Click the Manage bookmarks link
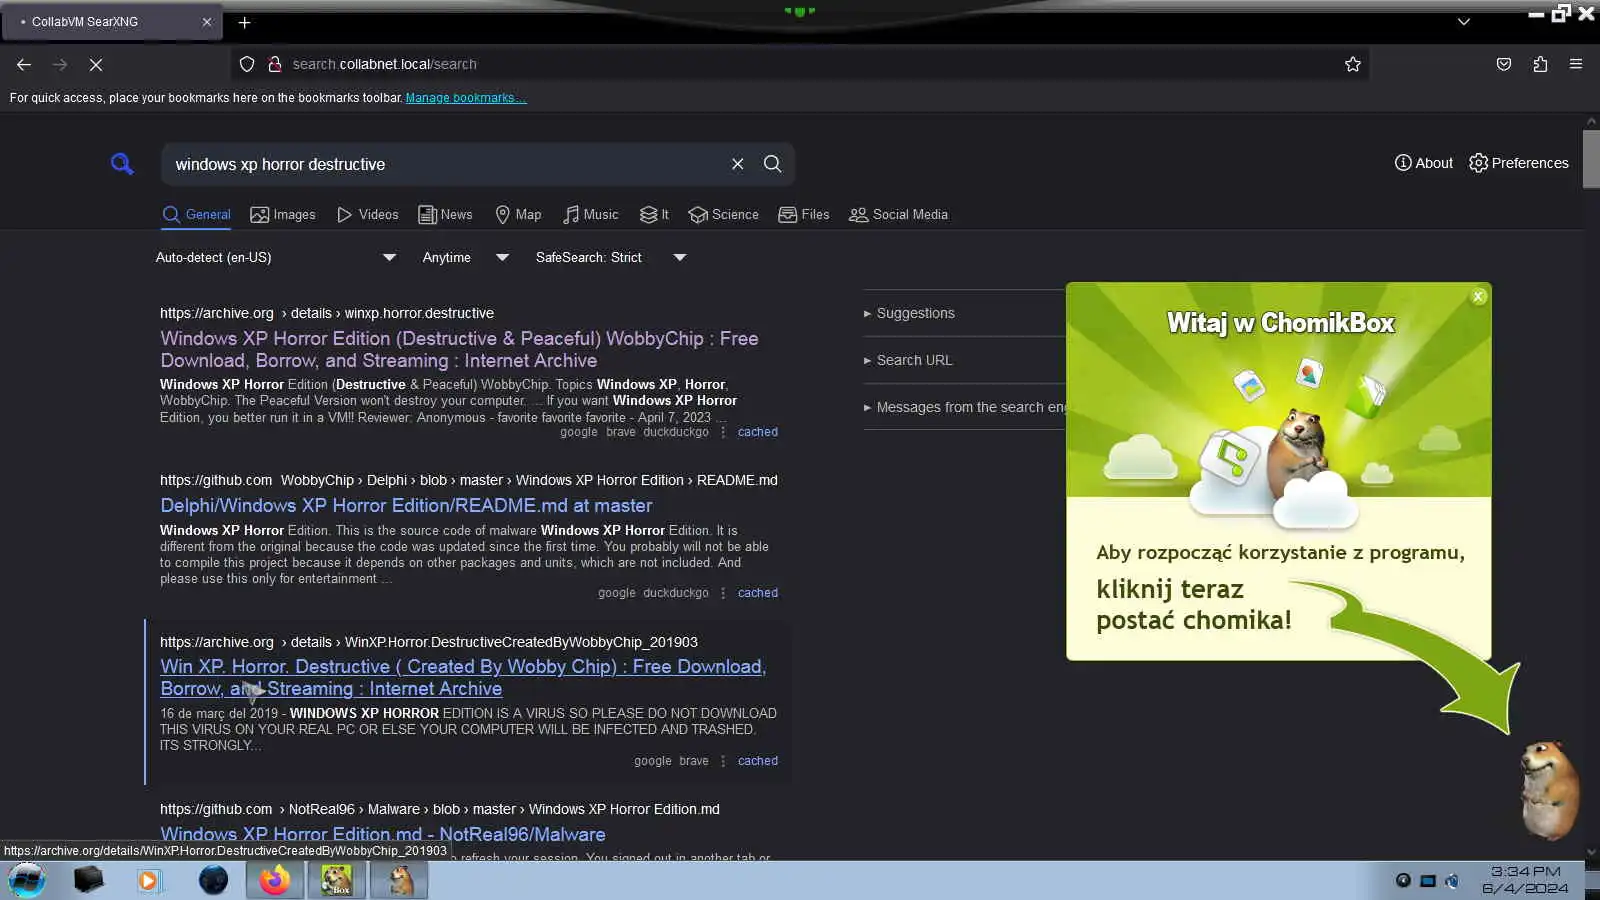The width and height of the screenshot is (1600, 900). [466, 98]
